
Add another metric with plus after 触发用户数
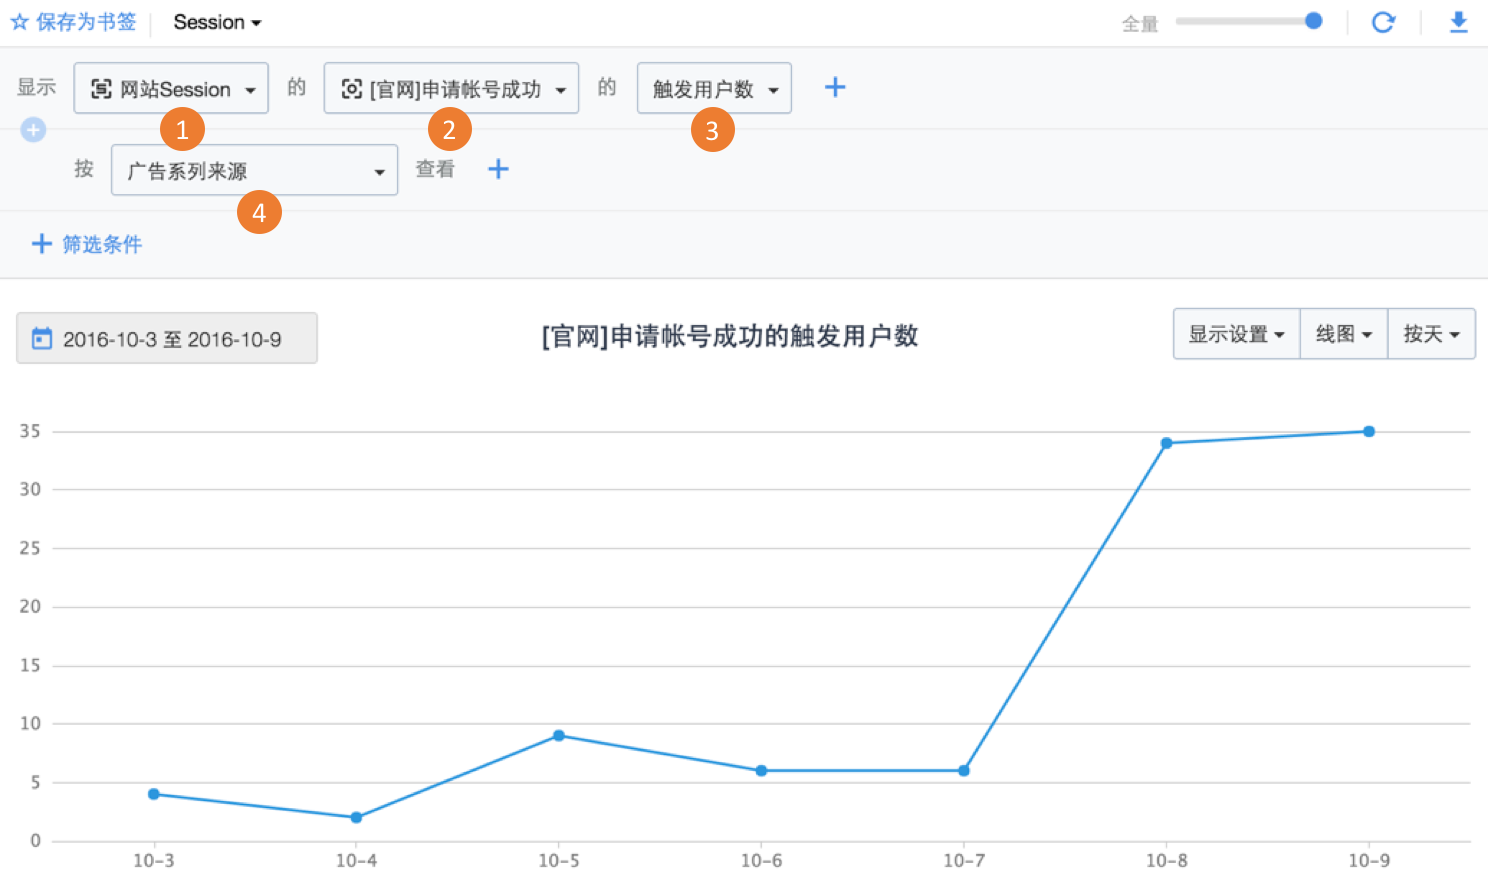click(x=835, y=88)
